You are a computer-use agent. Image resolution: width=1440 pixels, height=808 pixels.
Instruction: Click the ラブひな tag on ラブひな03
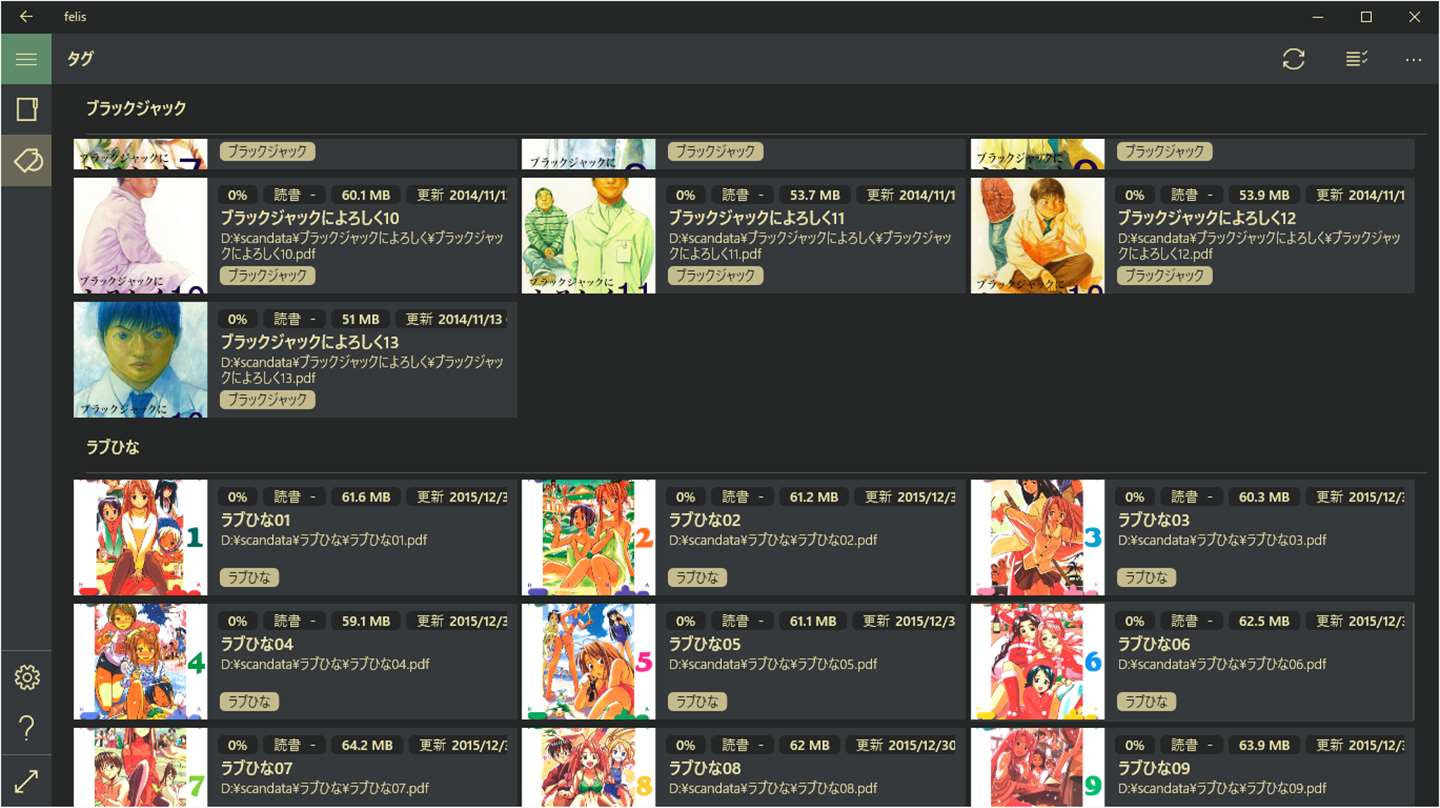pyautogui.click(x=1146, y=578)
